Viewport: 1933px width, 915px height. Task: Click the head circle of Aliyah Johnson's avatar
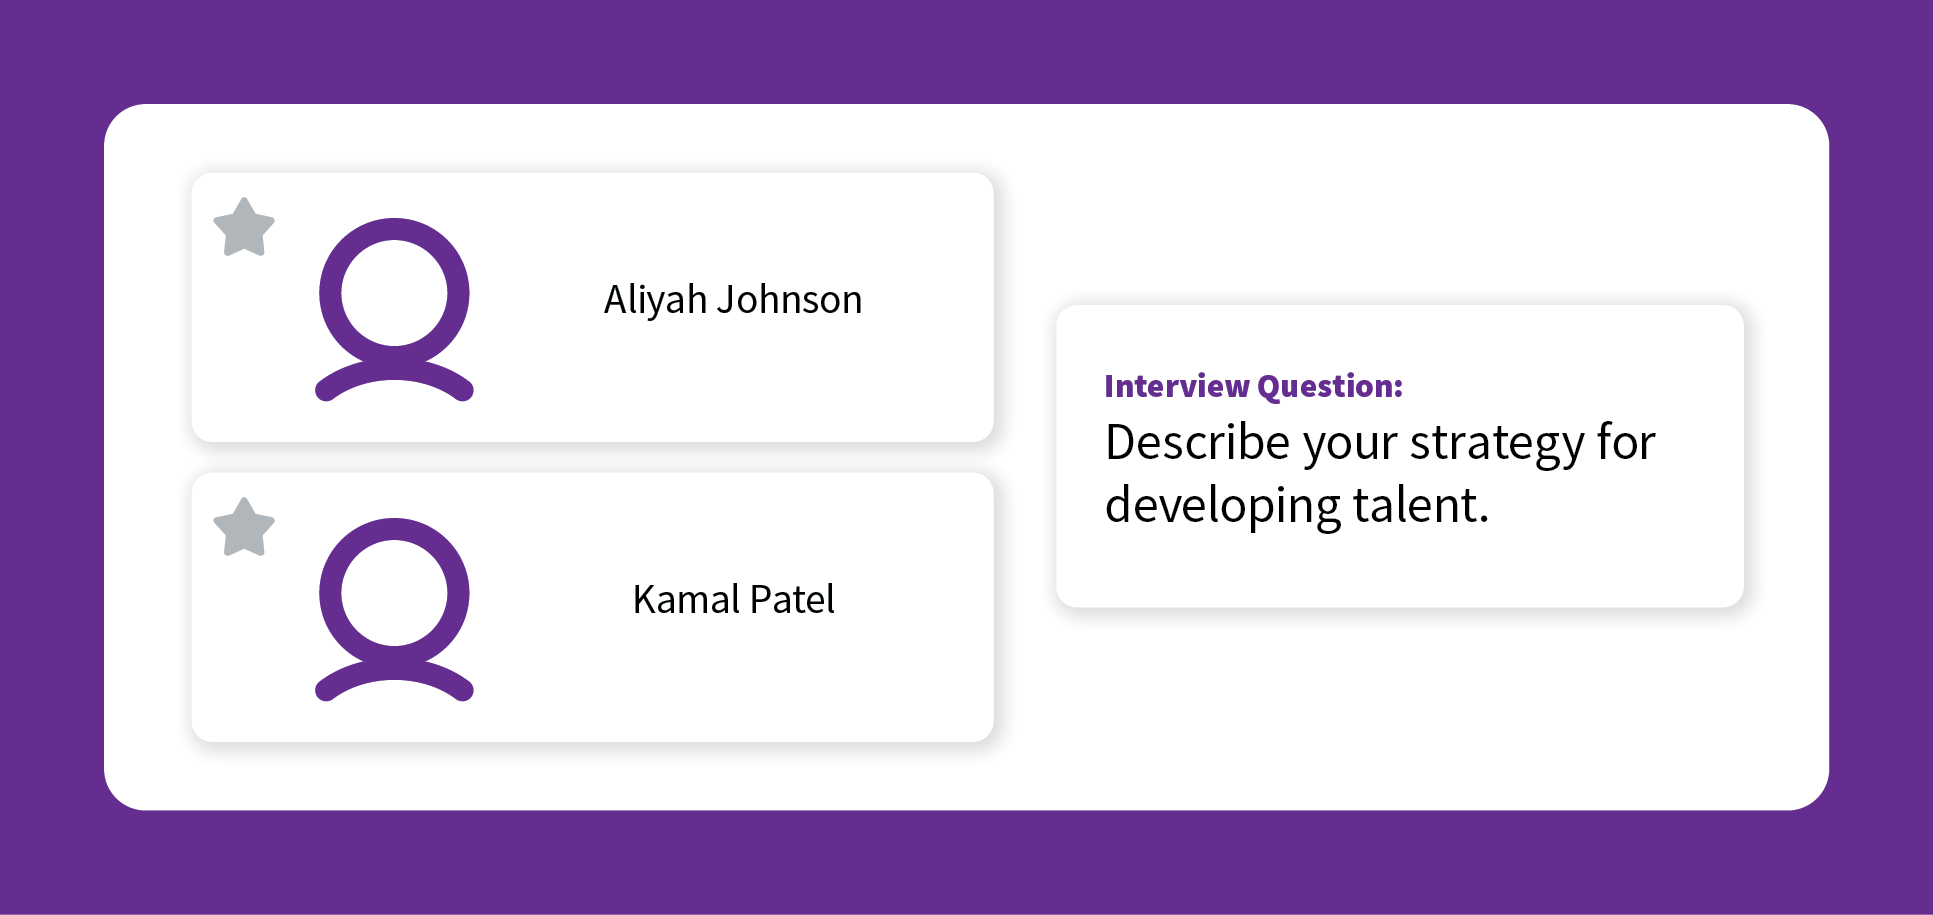pyautogui.click(x=394, y=293)
